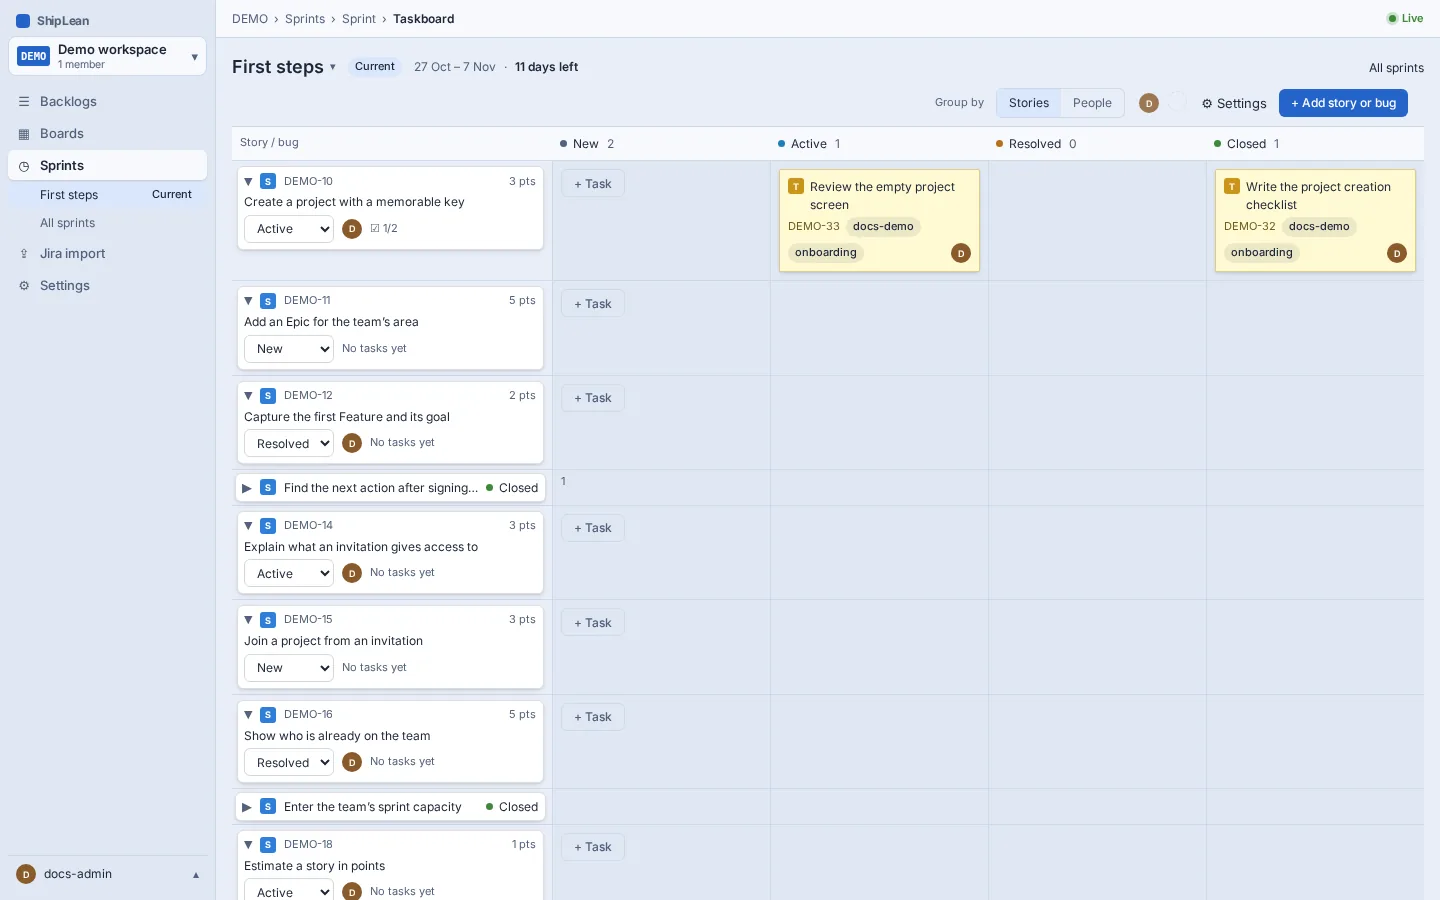Click the task type icon on DEMO-32 card

pos(1232,187)
